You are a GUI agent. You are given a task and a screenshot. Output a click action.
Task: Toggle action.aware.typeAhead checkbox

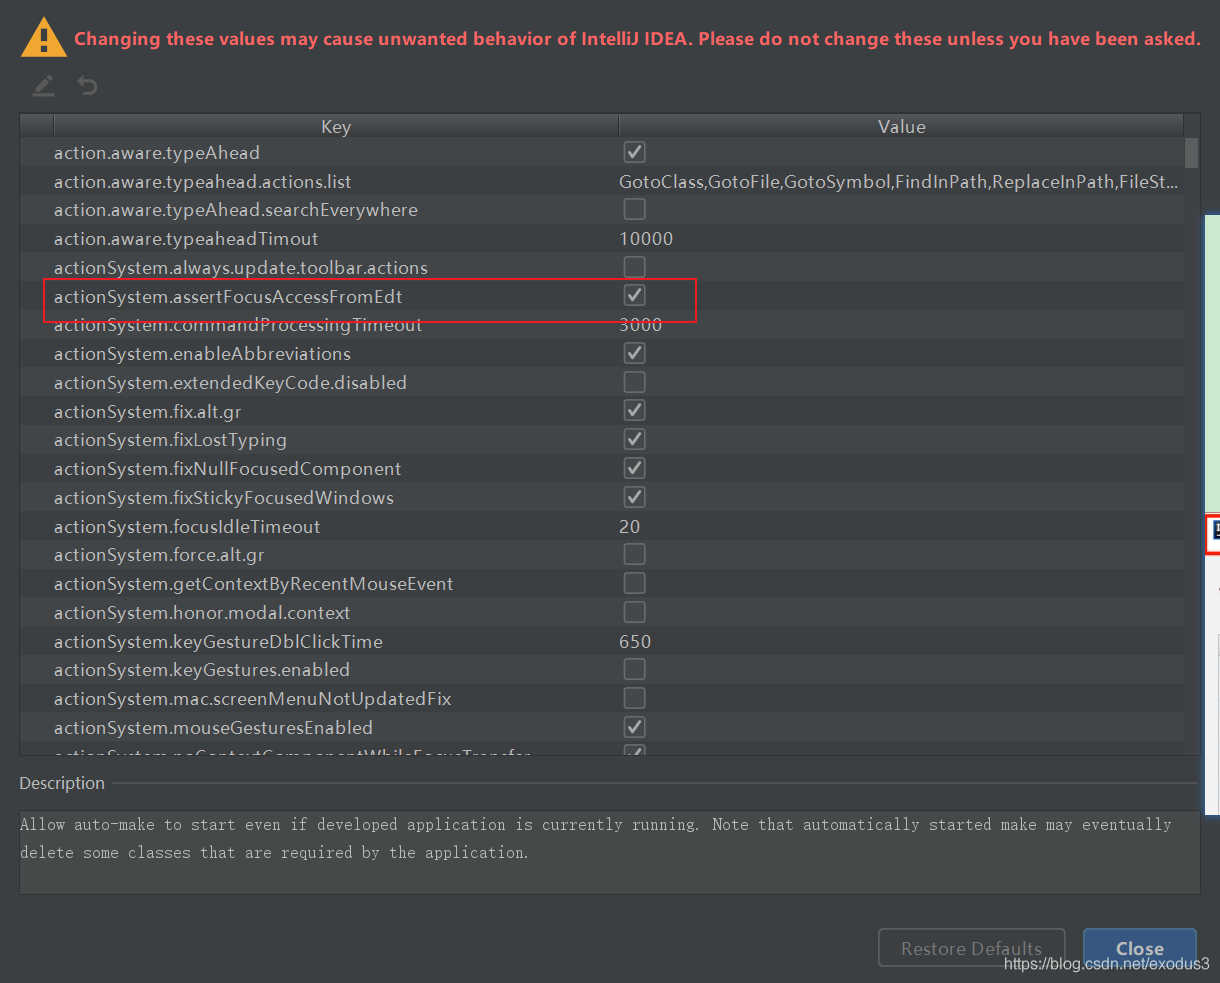tap(634, 152)
